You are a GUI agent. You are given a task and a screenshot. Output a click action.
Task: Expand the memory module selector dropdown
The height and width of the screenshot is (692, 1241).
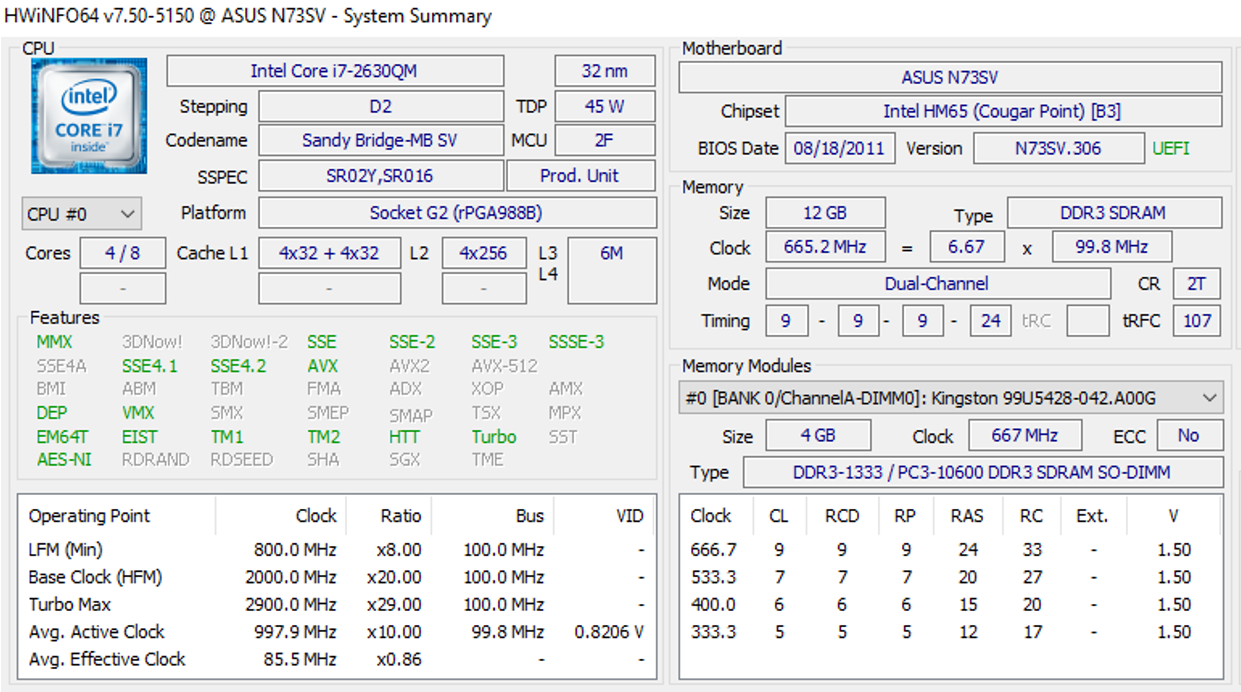tap(951, 398)
